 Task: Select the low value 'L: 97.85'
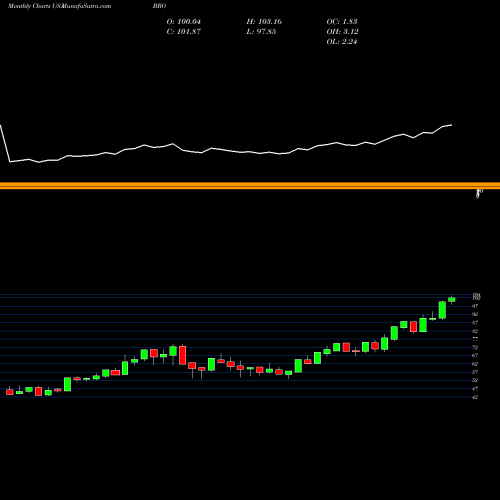click(261, 32)
